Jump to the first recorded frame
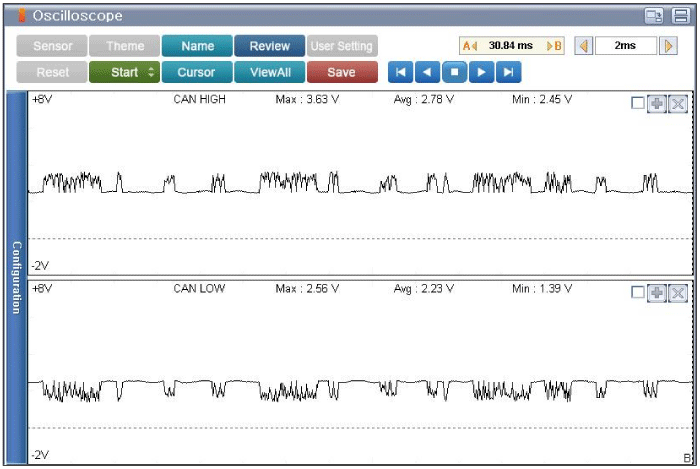 pos(400,72)
